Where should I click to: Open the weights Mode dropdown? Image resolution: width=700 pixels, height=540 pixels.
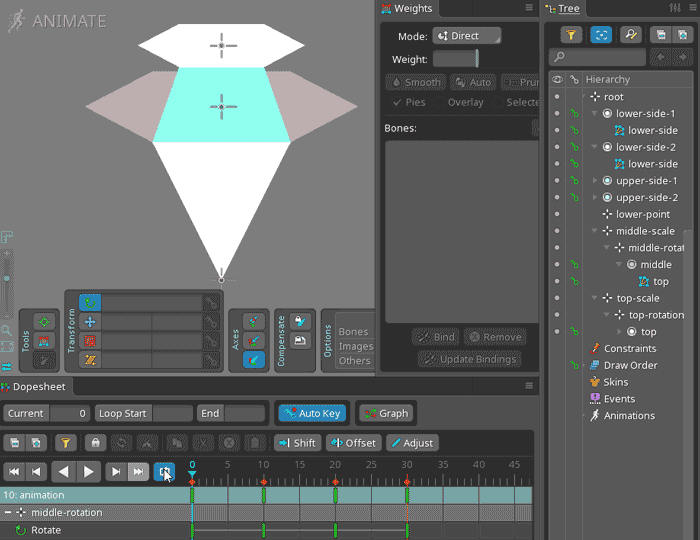coord(467,36)
